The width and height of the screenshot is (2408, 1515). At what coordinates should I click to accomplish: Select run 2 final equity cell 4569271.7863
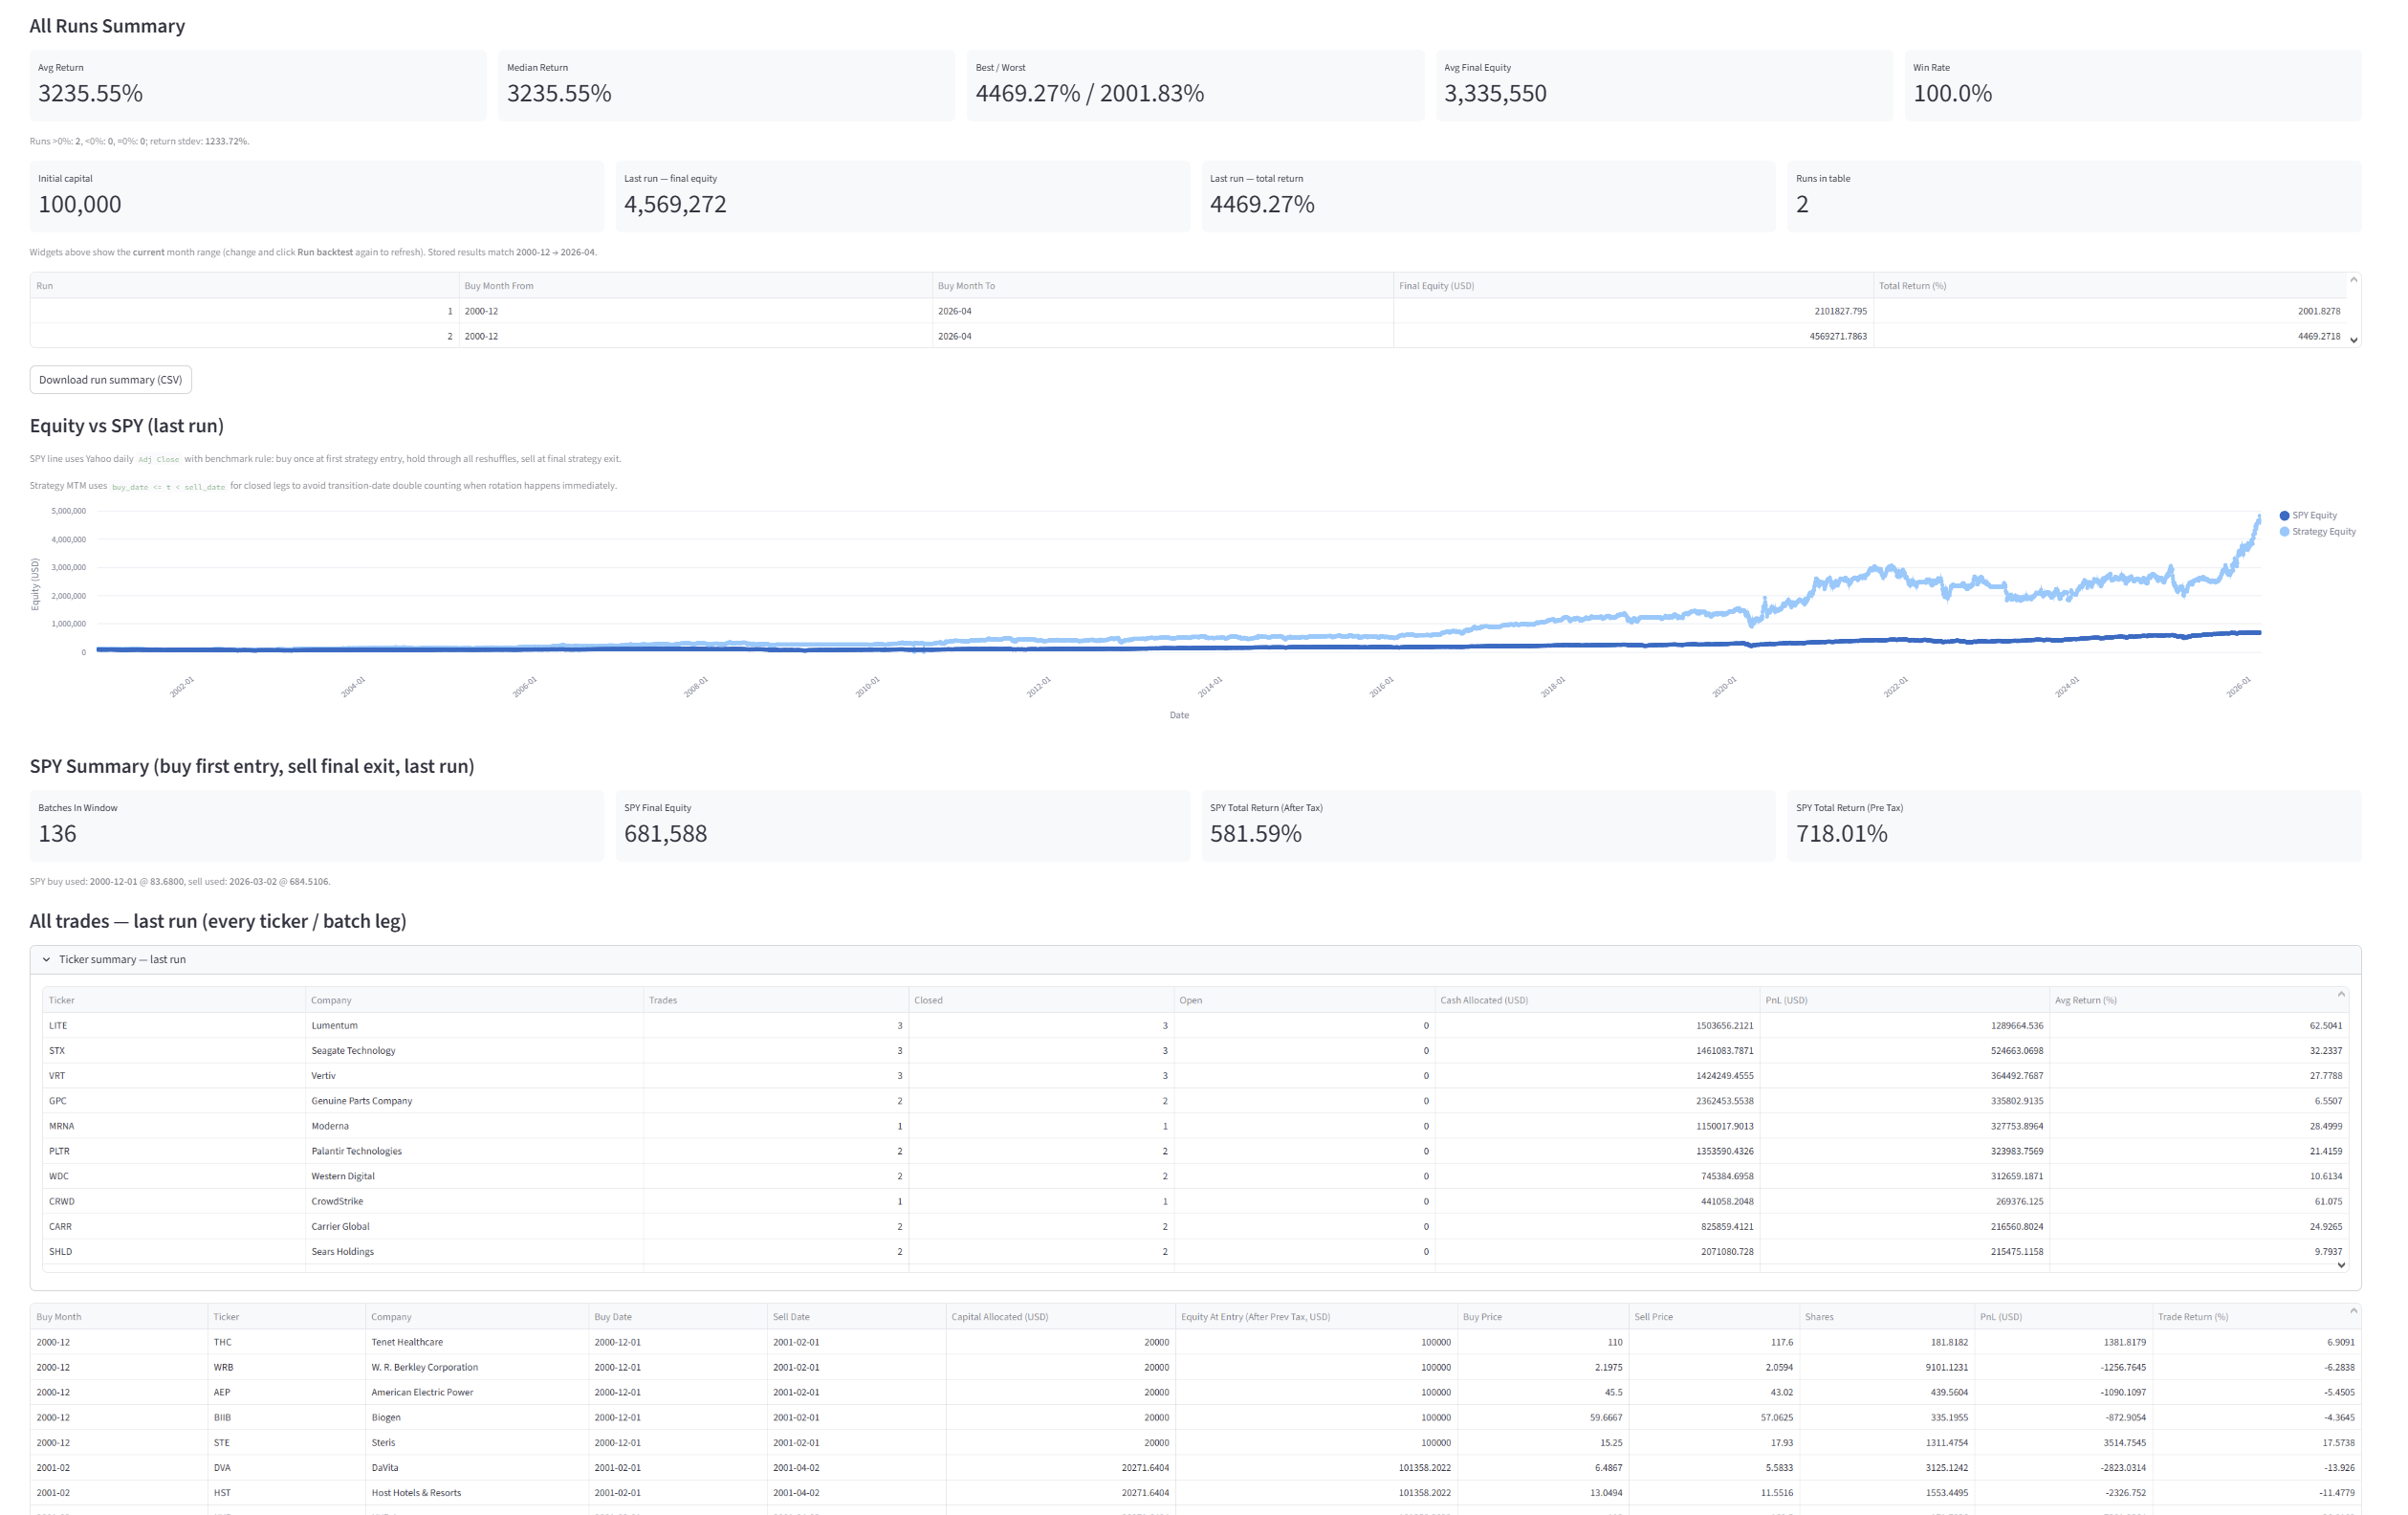pyautogui.click(x=1837, y=336)
